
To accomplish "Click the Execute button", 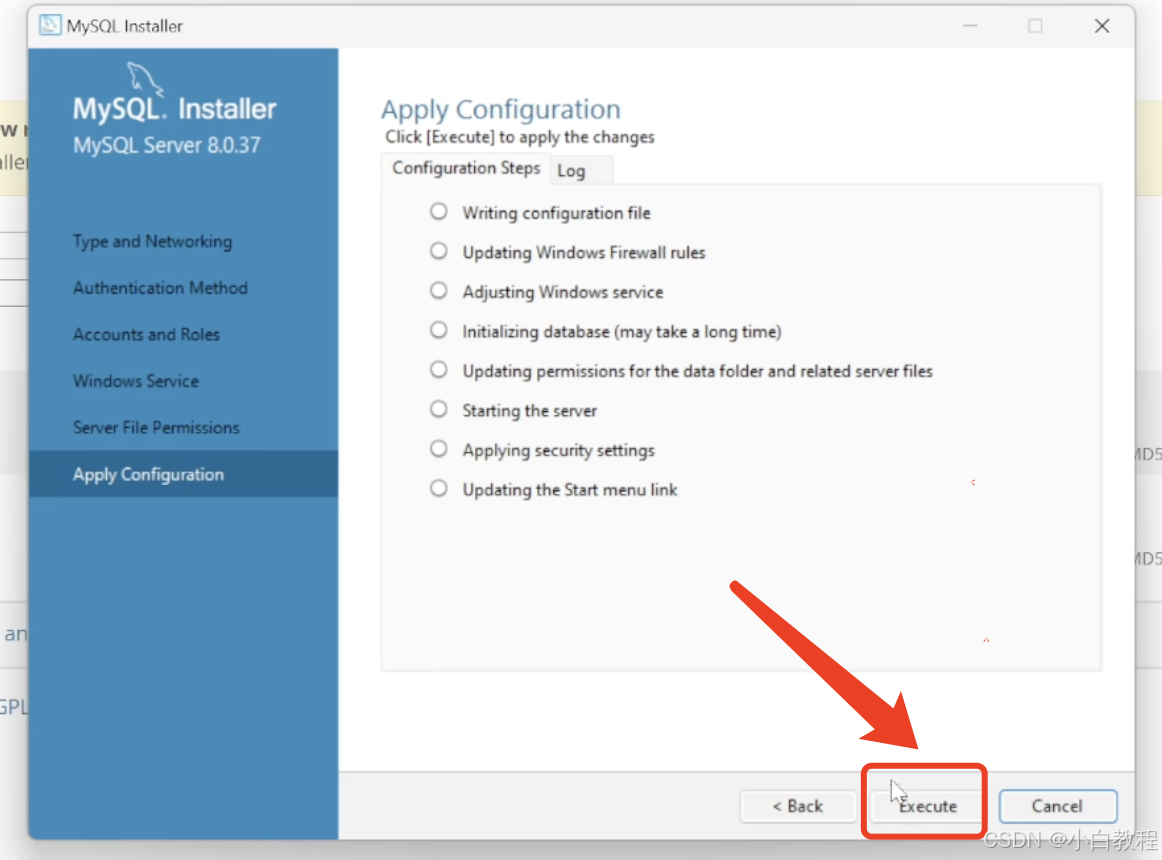I will coord(924,806).
